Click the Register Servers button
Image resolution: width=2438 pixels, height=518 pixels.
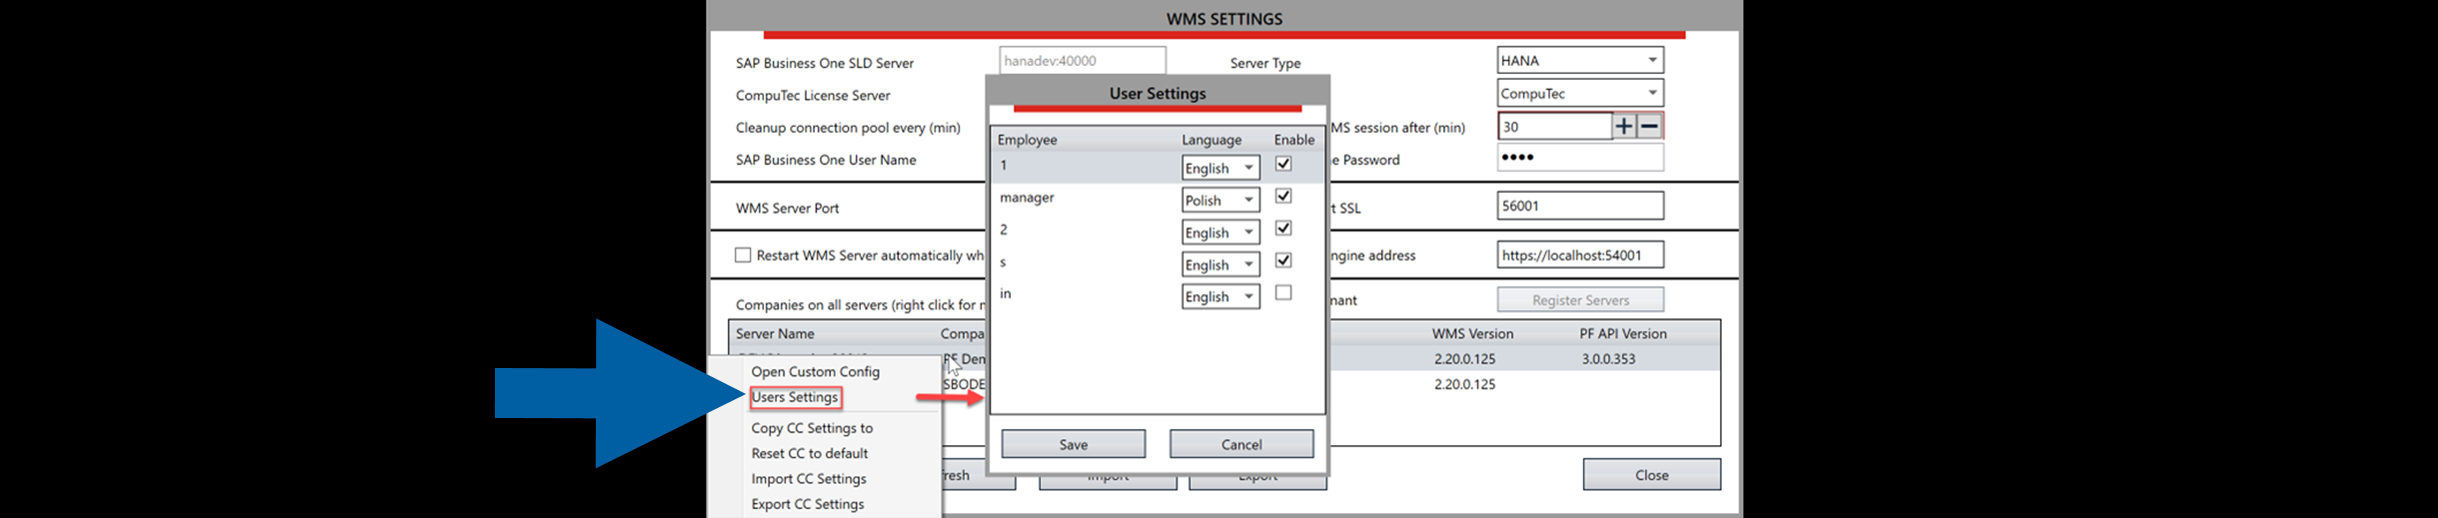point(1580,300)
